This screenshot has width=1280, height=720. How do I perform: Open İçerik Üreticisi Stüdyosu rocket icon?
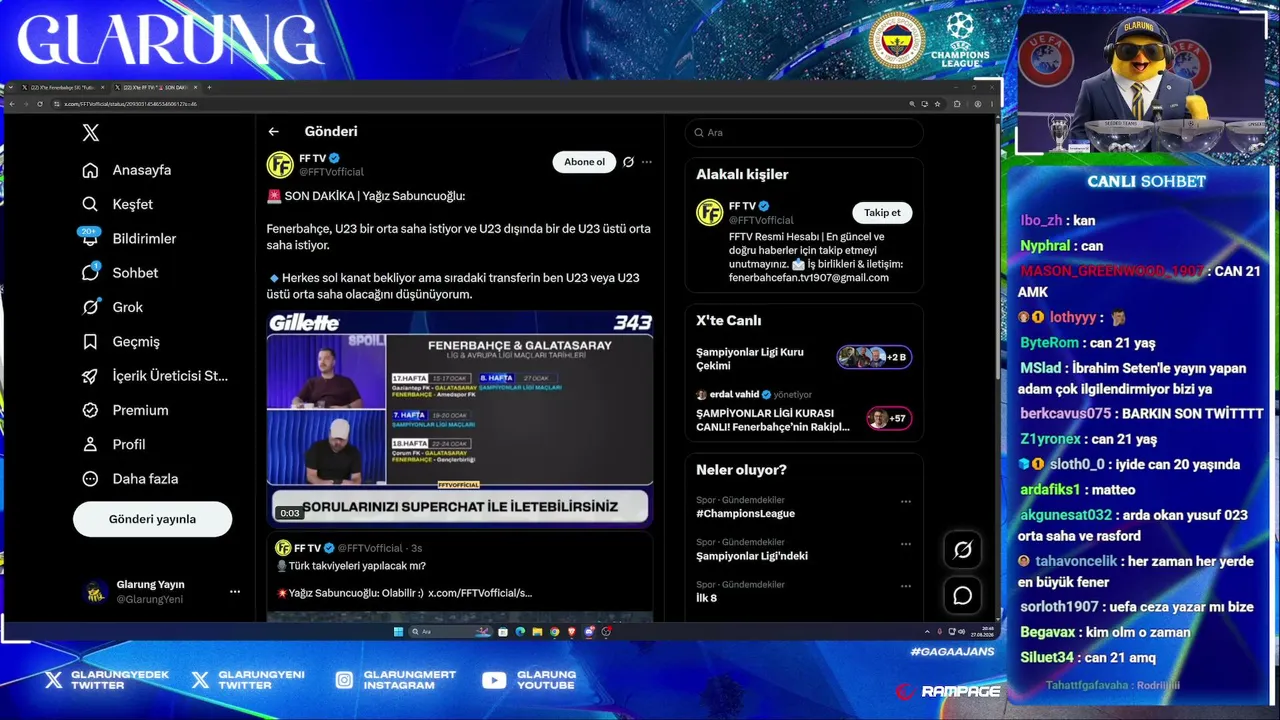91,376
